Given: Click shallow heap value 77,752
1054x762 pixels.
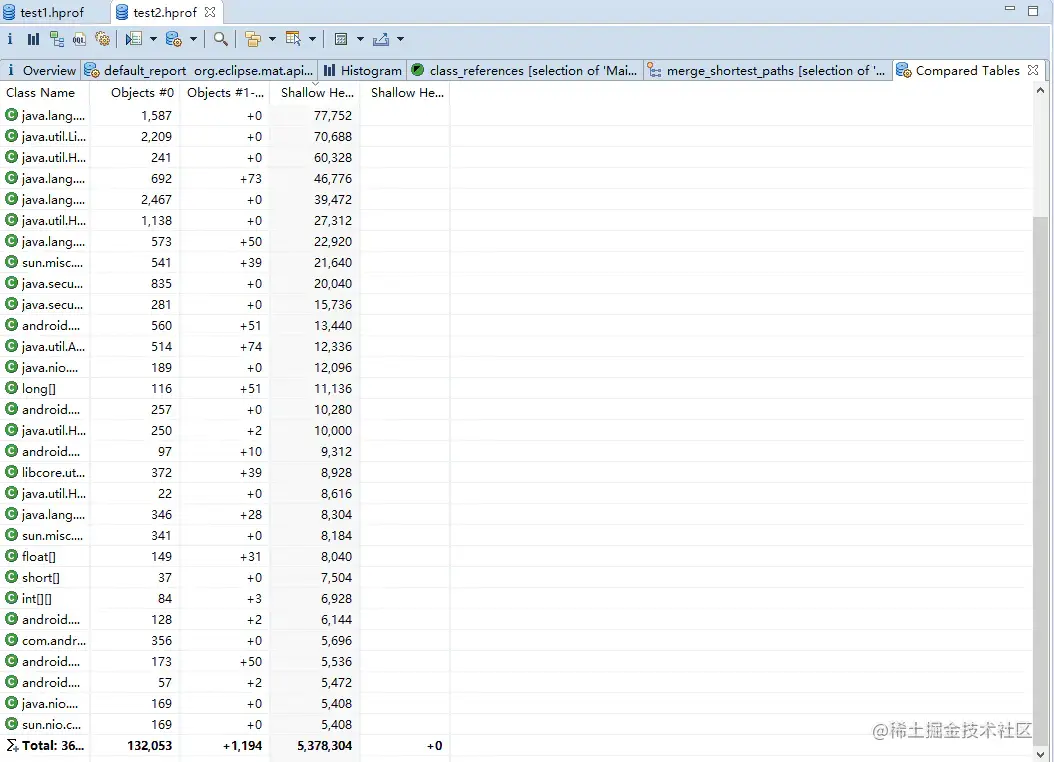Looking at the screenshot, I should tap(333, 116).
